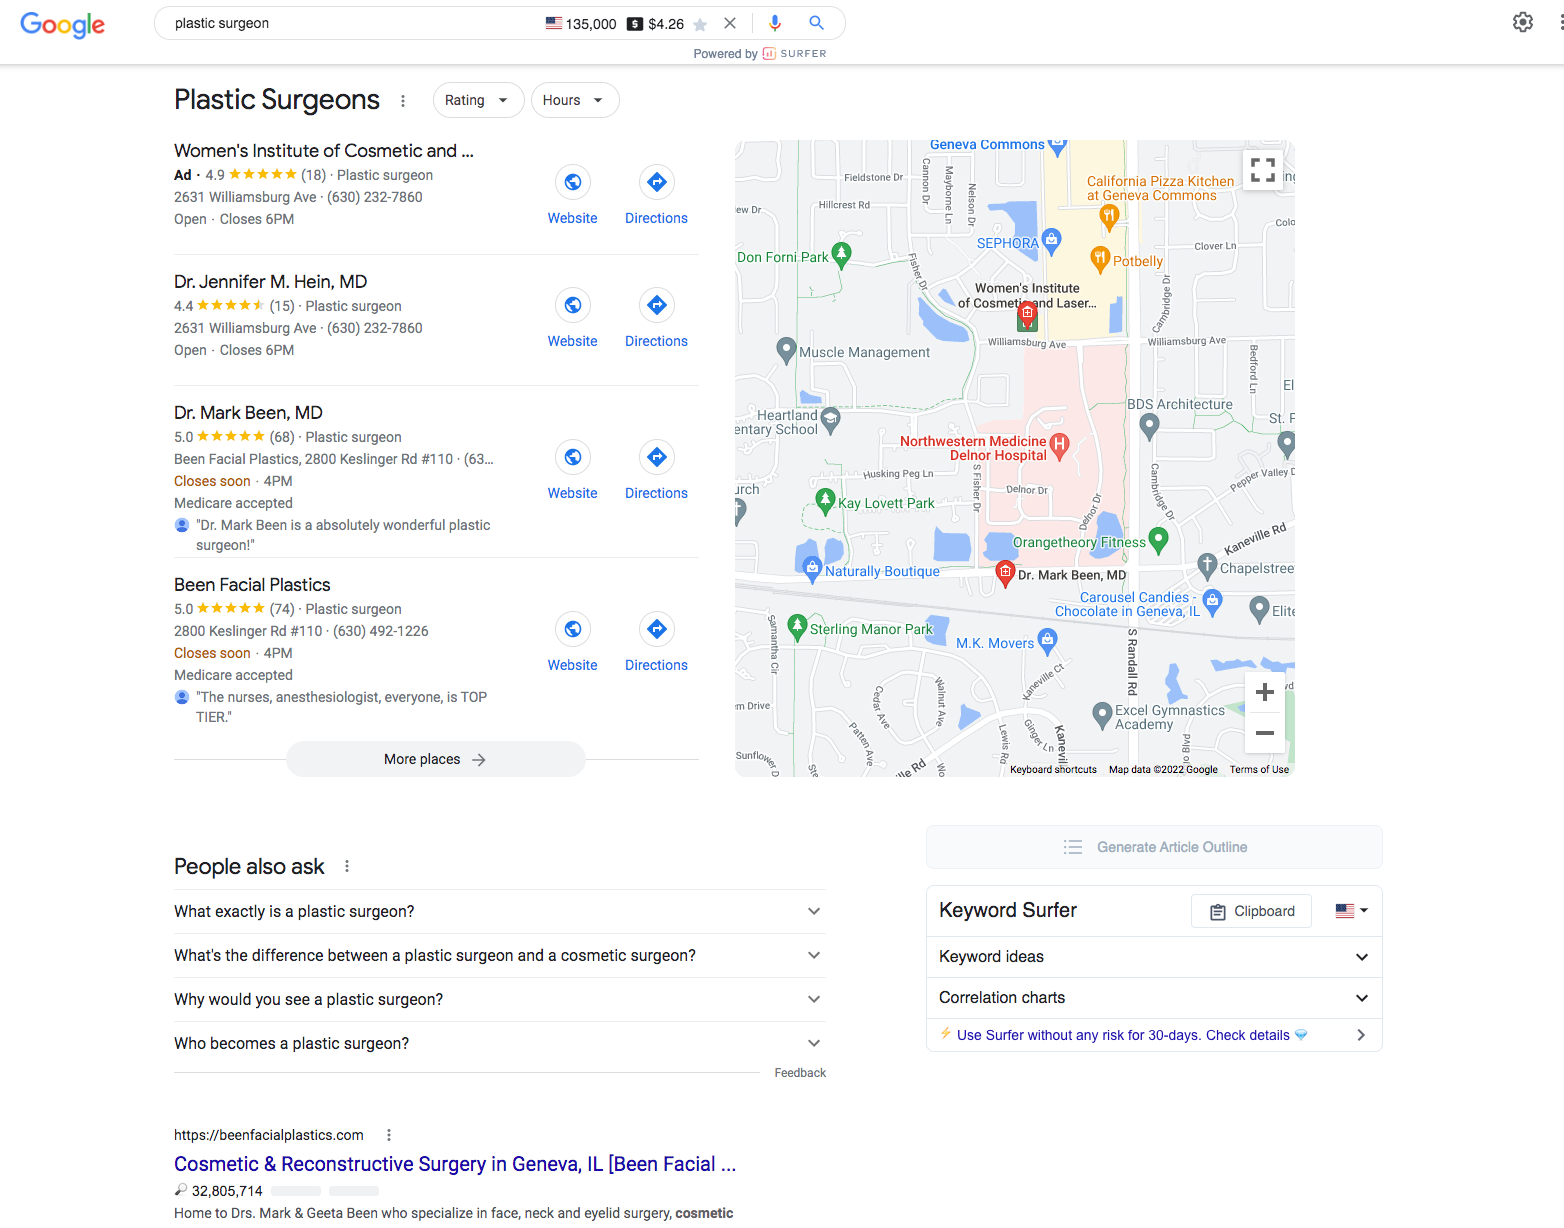Click Generate Article Outline button
The height and width of the screenshot is (1228, 1564).
[x=1154, y=847]
